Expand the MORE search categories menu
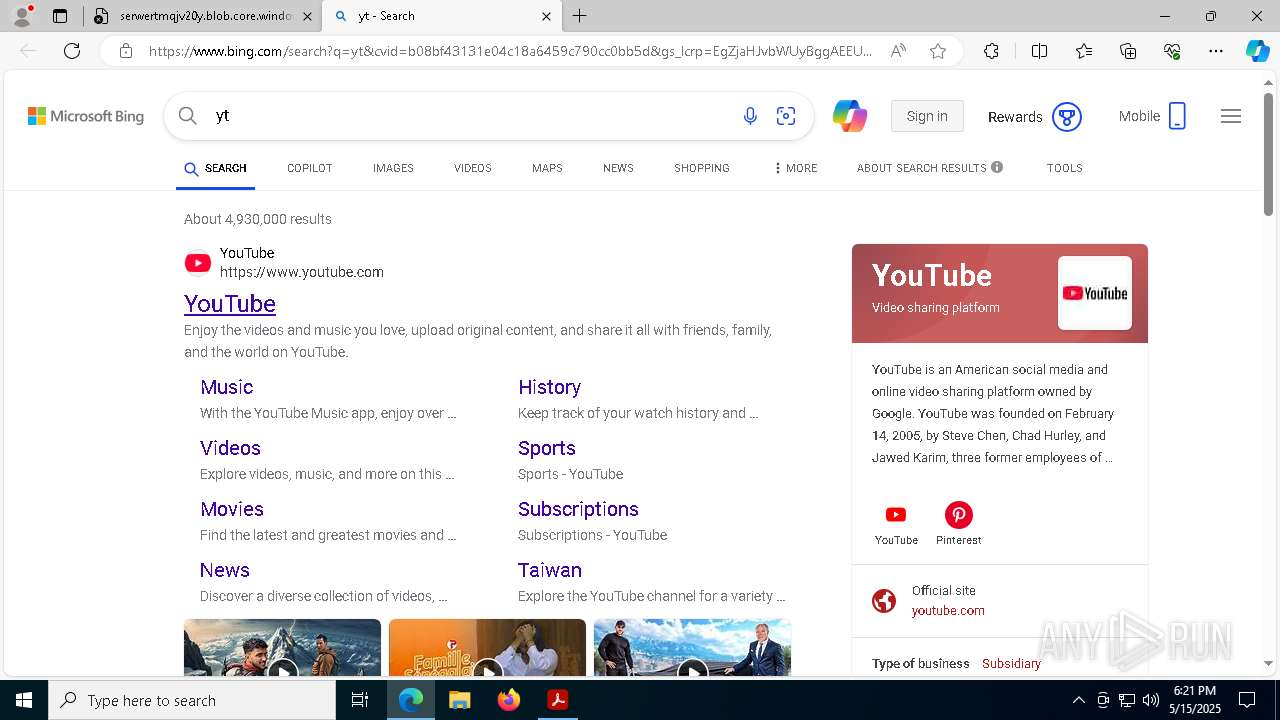The width and height of the screenshot is (1280, 720). (x=795, y=168)
